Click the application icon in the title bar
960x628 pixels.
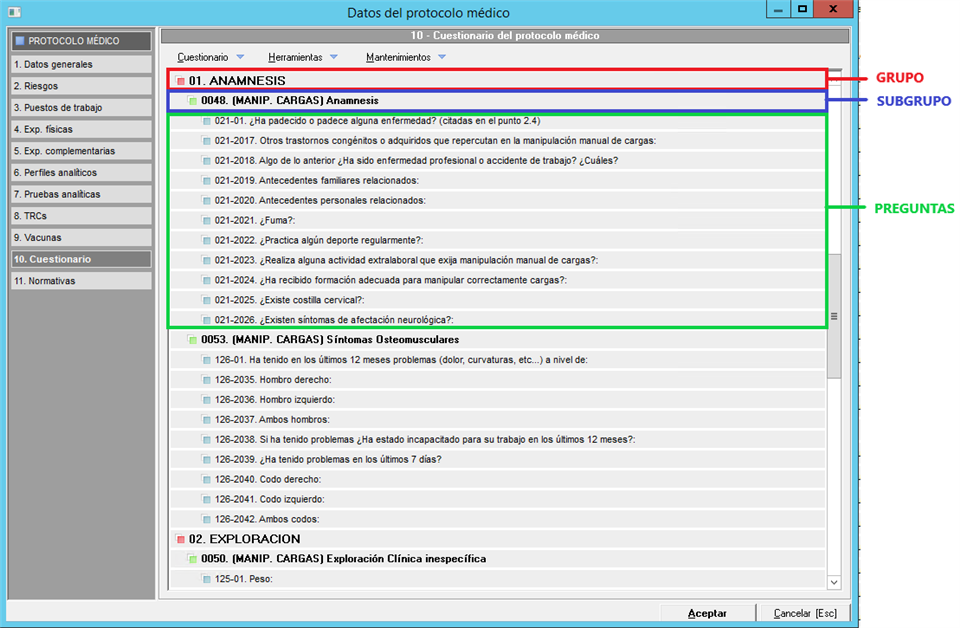click(x=12, y=12)
